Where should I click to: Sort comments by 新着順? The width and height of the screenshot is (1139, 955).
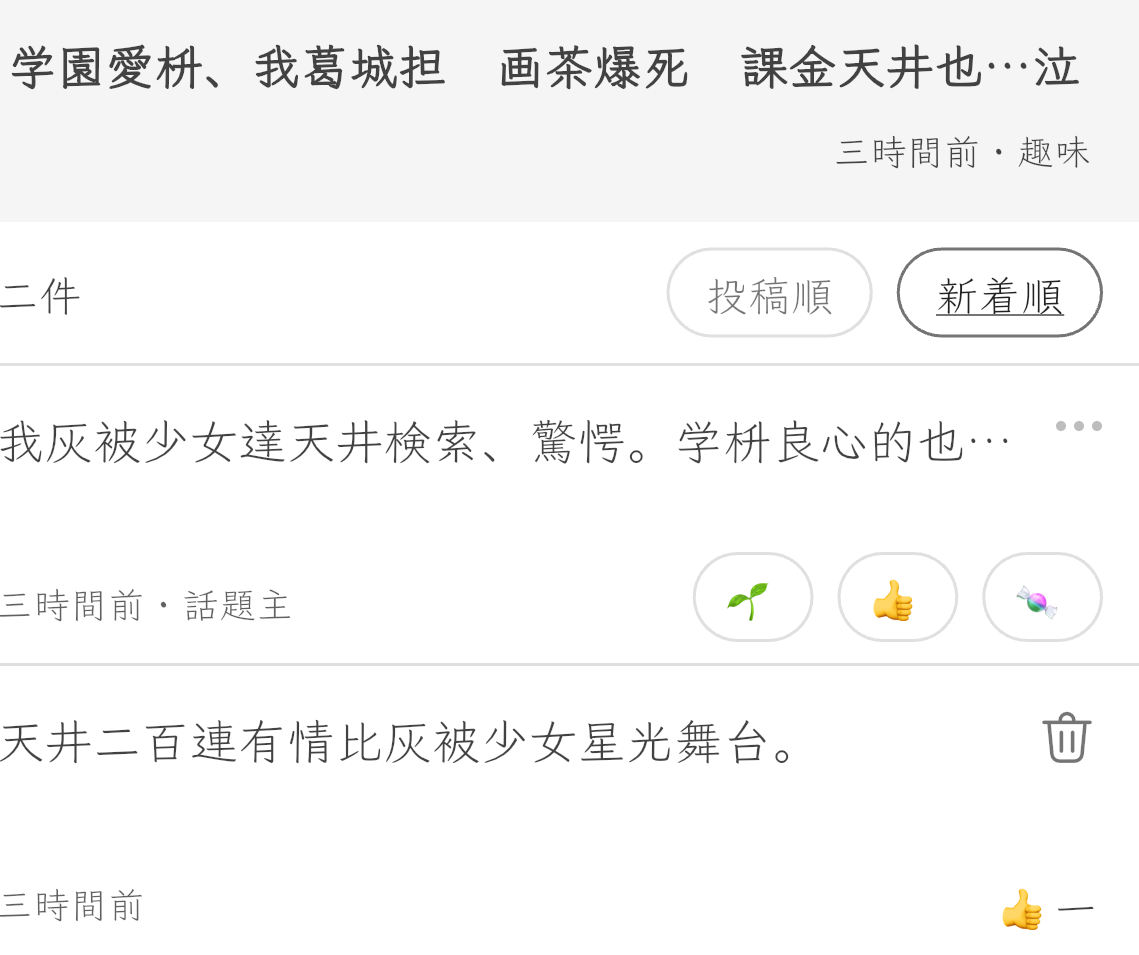[x=999, y=293]
